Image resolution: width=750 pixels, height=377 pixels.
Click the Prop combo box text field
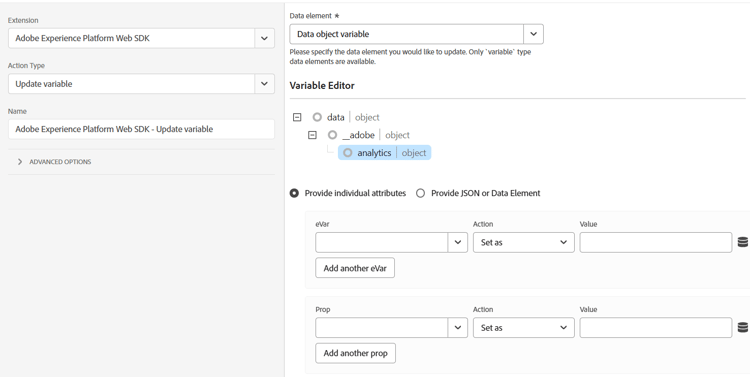382,328
